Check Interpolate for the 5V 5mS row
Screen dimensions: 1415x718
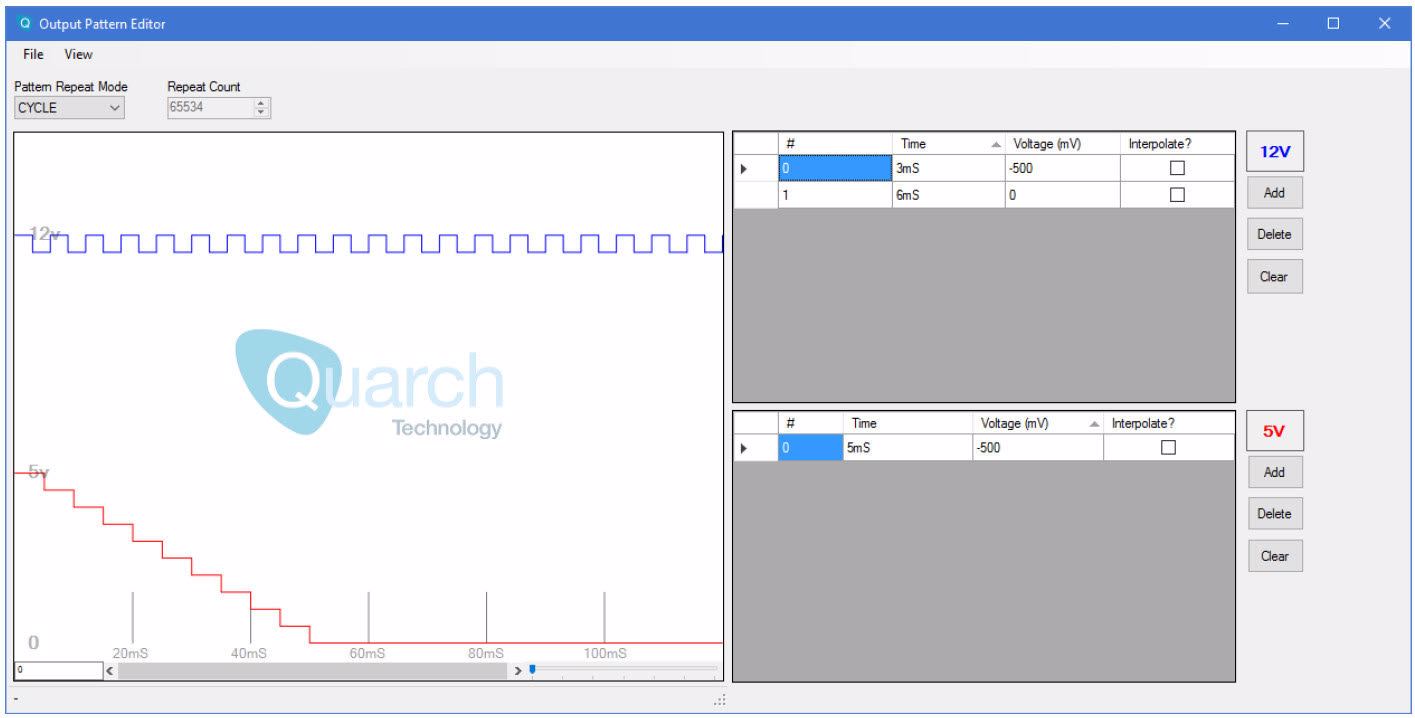pyautogui.click(x=1168, y=449)
